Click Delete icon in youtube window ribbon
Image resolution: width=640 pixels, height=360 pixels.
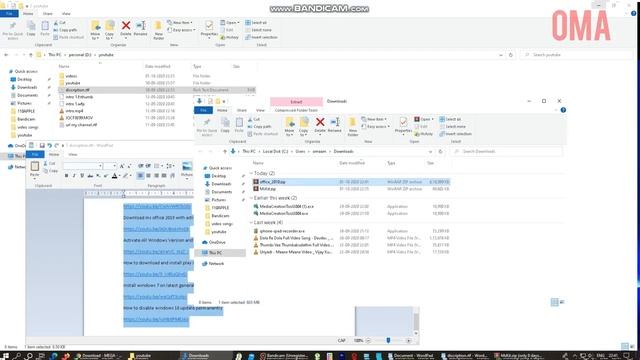point(126,28)
